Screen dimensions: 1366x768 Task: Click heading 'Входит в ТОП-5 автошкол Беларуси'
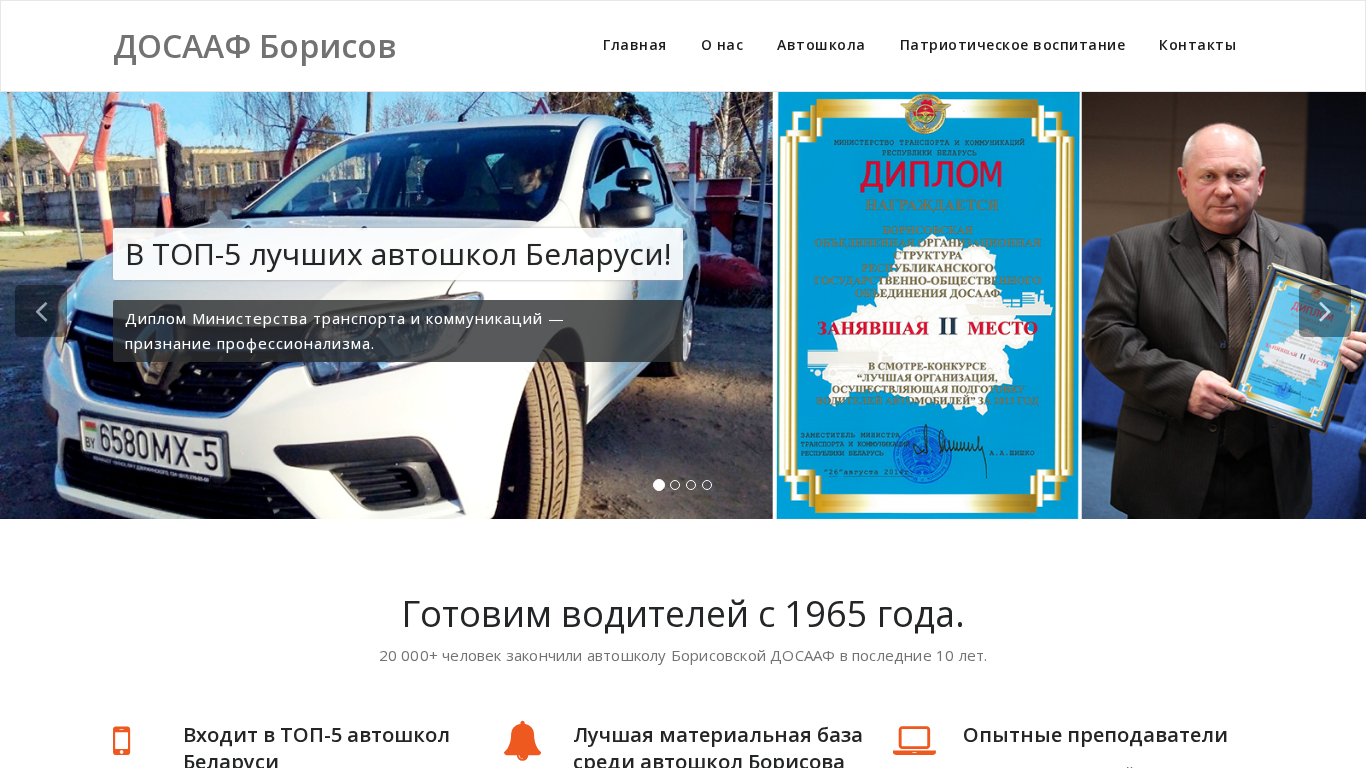[x=317, y=746]
